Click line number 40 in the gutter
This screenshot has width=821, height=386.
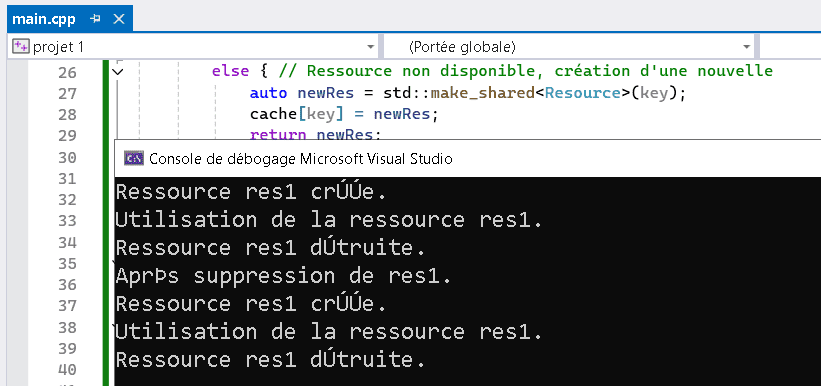point(68,370)
